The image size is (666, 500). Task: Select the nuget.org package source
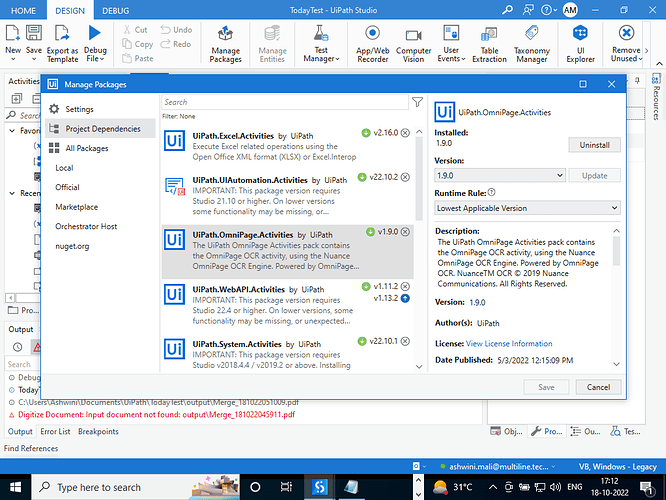72,246
